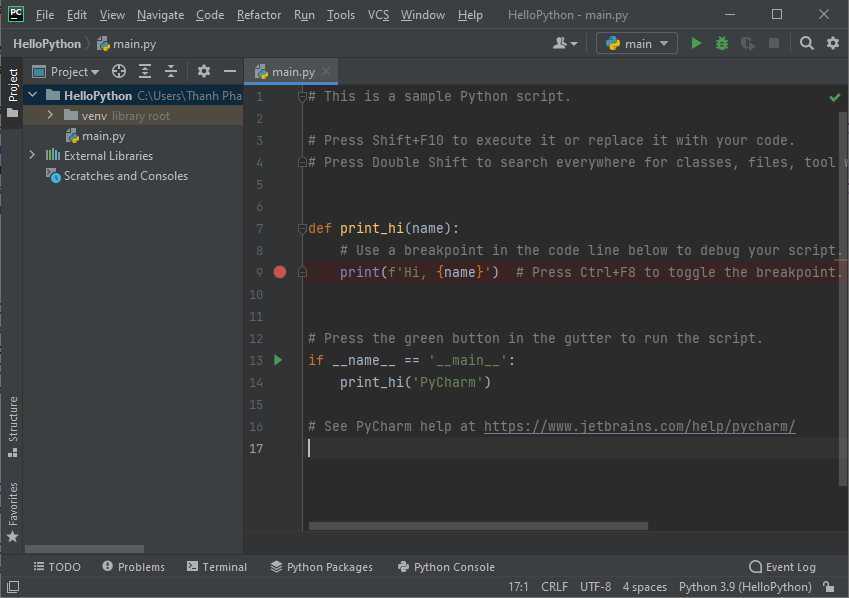Open the Python Packages tool window
Viewport: 849px width, 598px height.
pos(322,567)
